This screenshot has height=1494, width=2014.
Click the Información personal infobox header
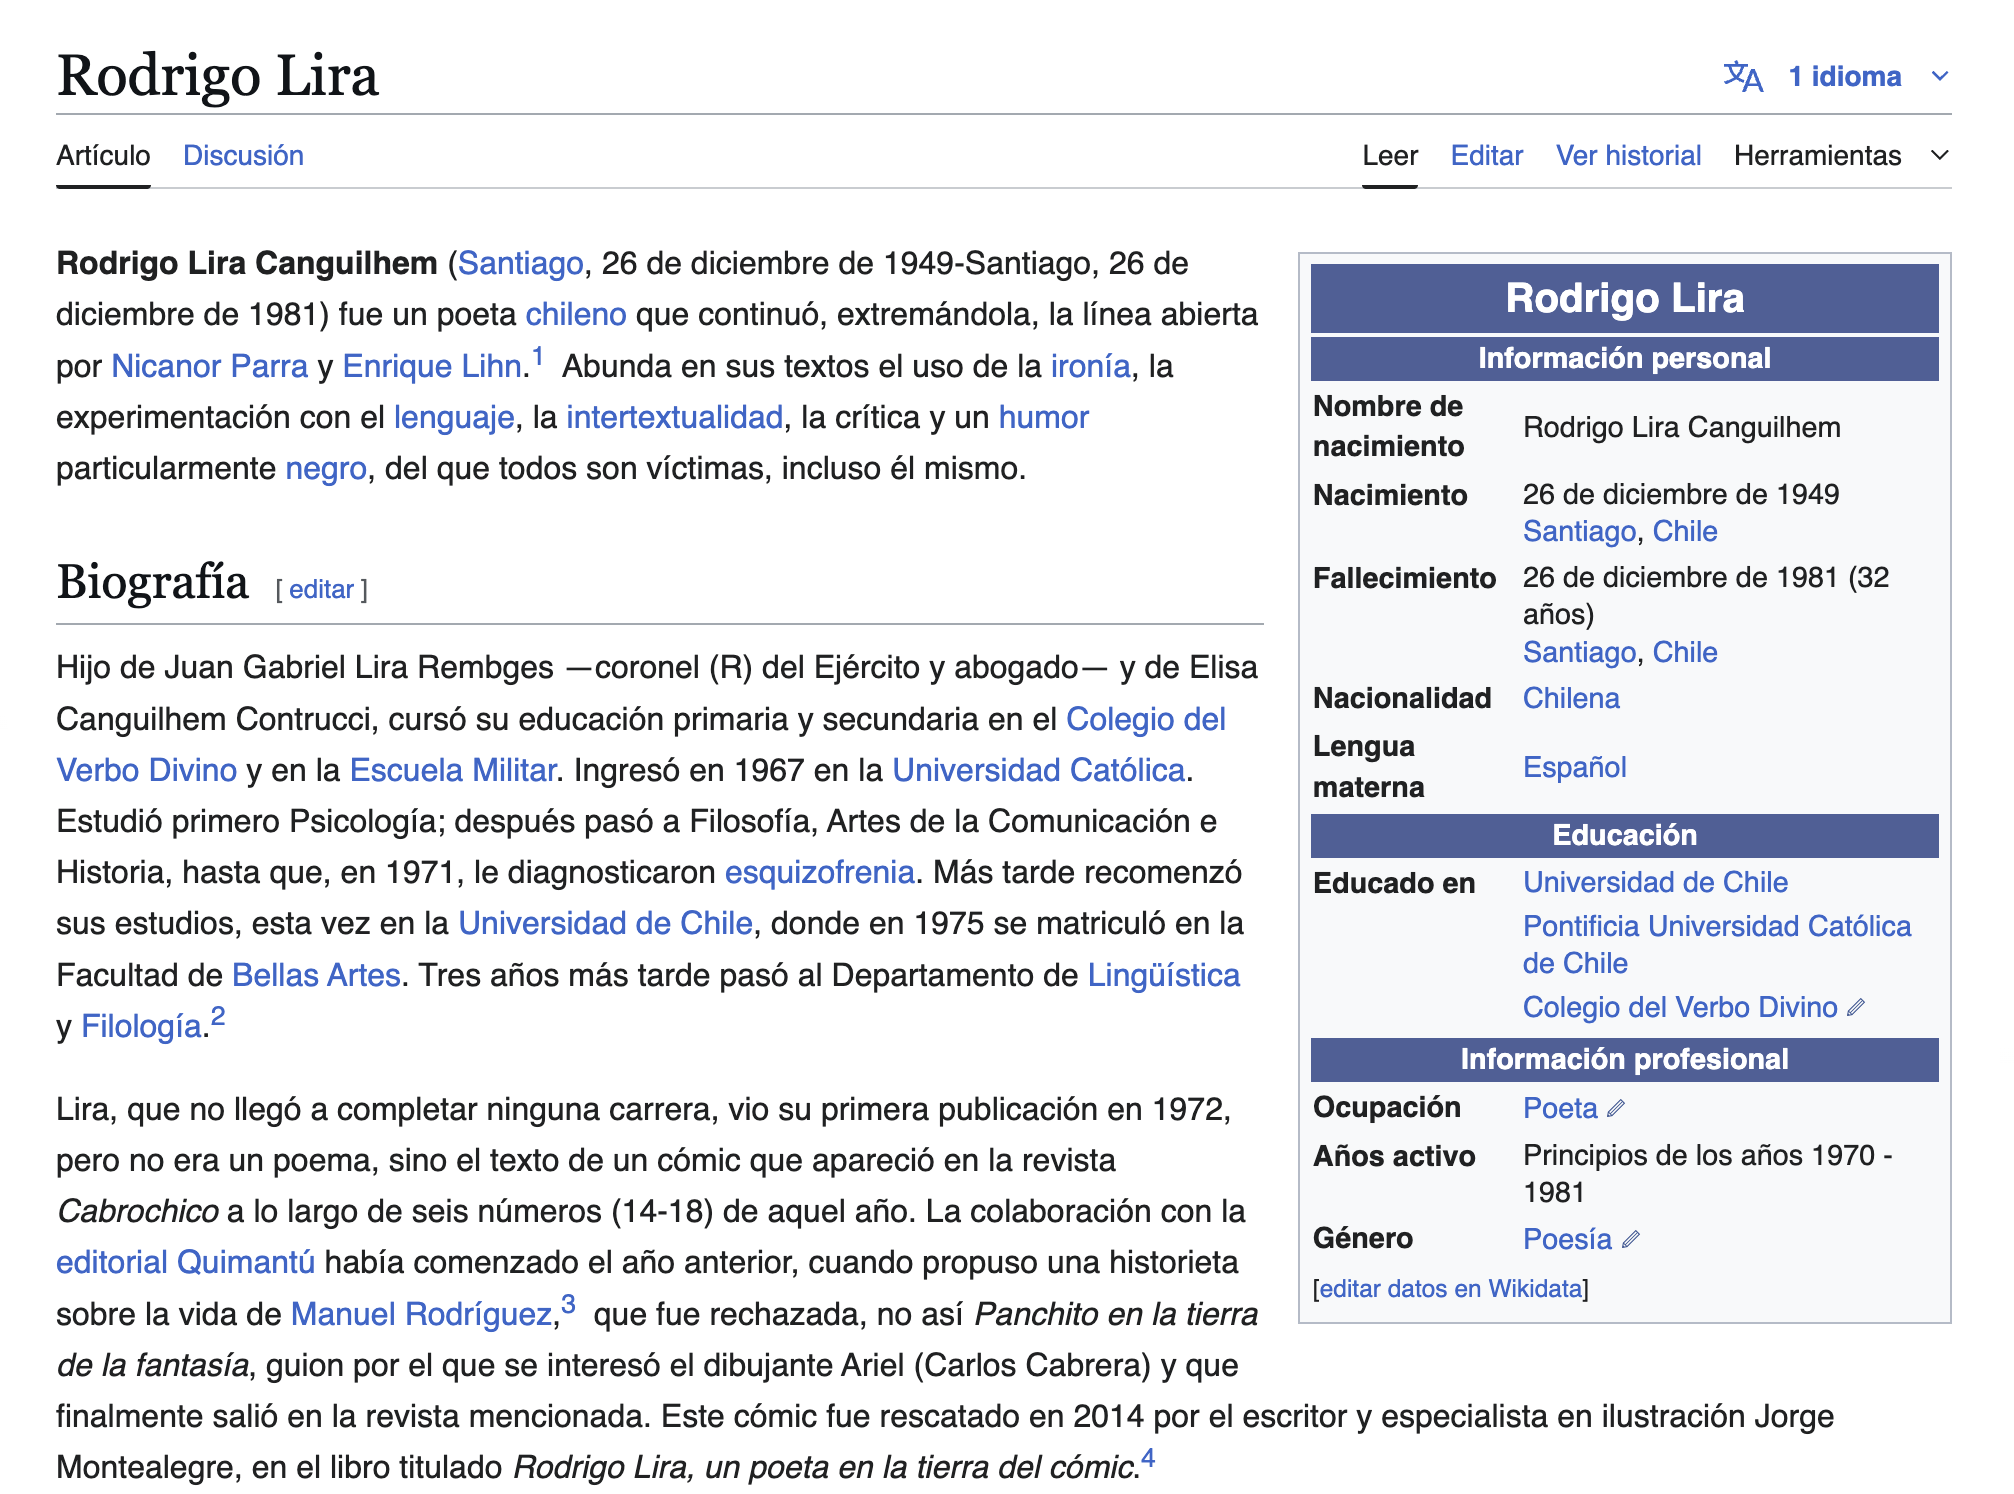pos(1624,359)
